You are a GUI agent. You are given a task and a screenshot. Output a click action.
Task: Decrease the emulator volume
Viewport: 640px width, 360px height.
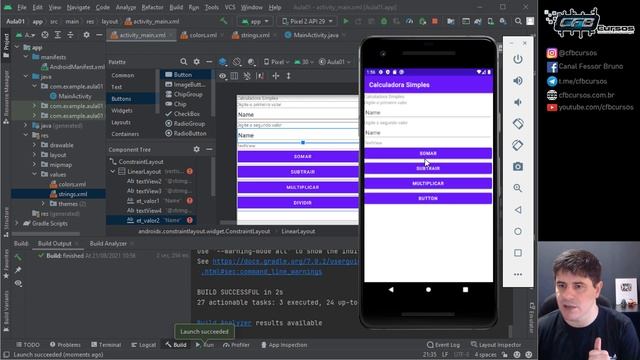(x=518, y=102)
